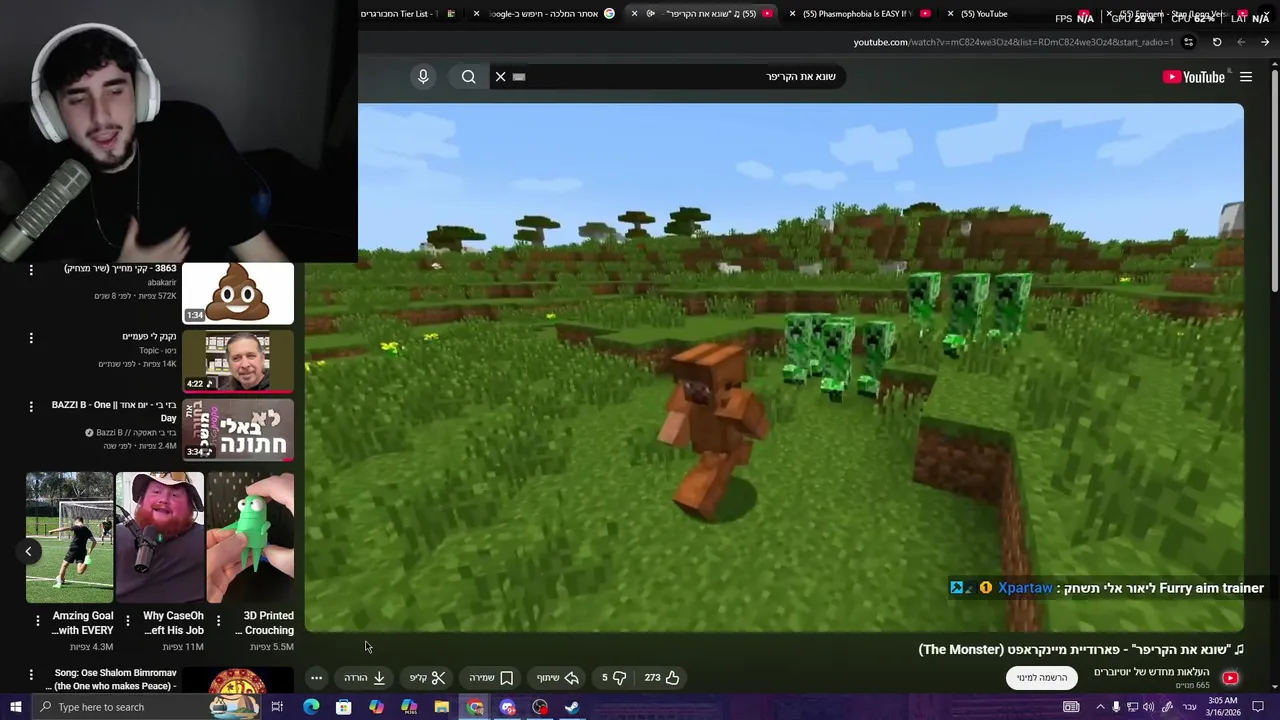Share the video via שיתוף button

tap(558, 678)
